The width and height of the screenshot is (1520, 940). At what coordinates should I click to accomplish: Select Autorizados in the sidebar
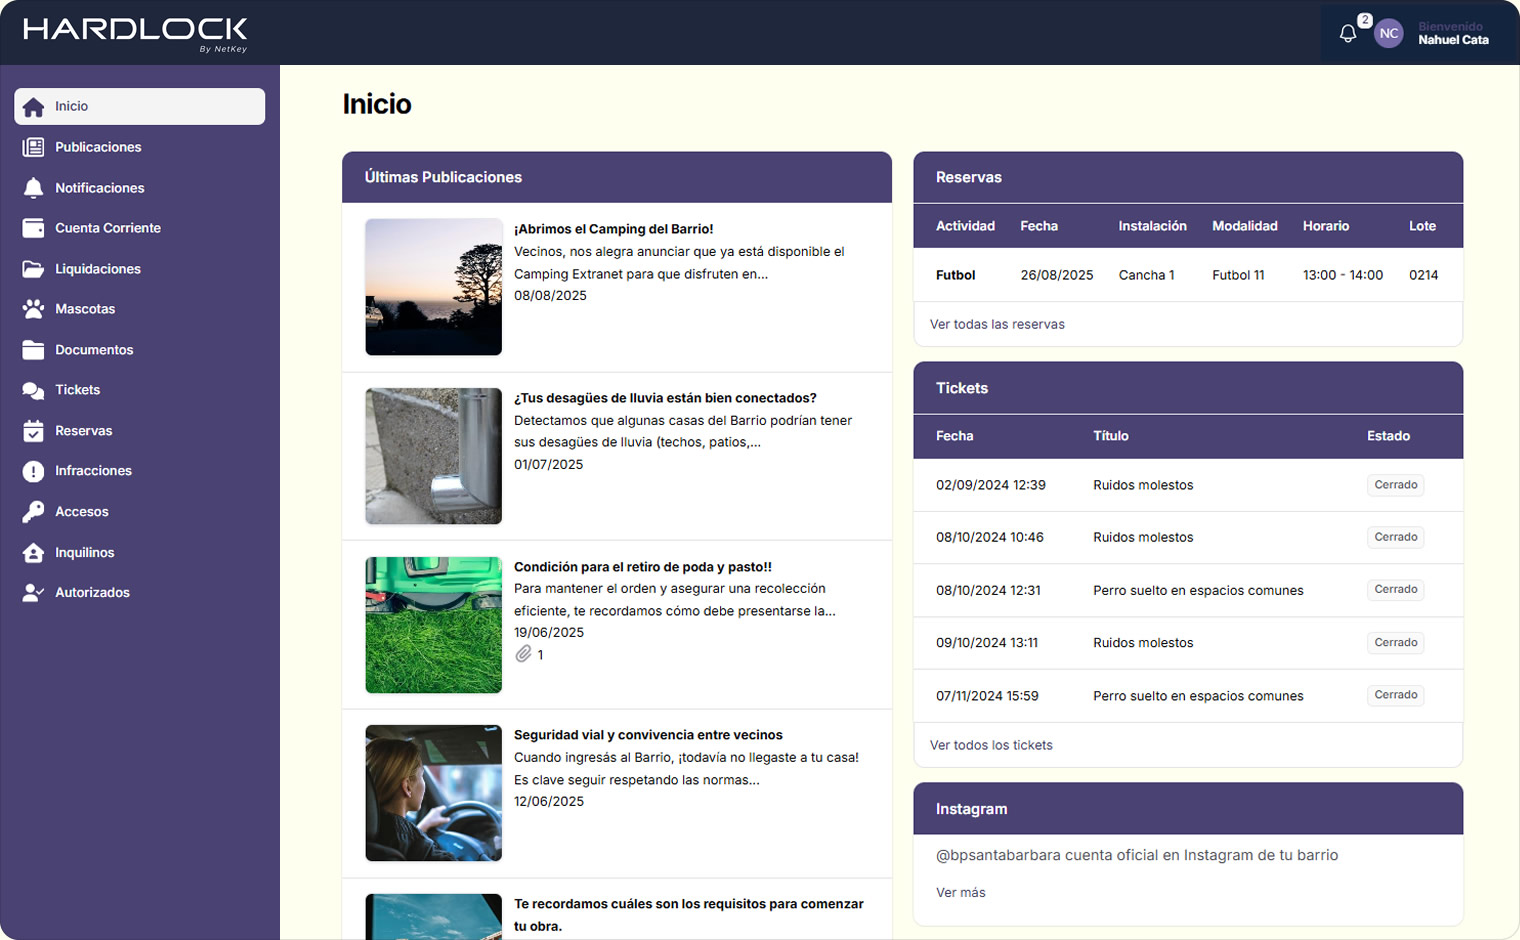tap(92, 593)
